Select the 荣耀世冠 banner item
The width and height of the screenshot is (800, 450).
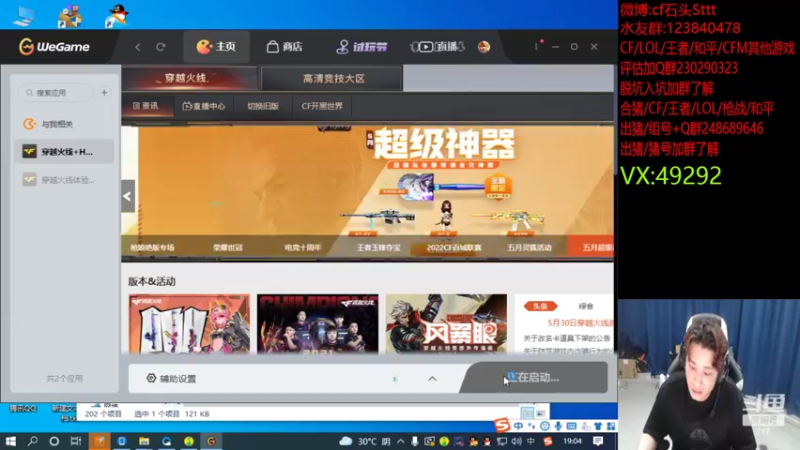coord(228,247)
